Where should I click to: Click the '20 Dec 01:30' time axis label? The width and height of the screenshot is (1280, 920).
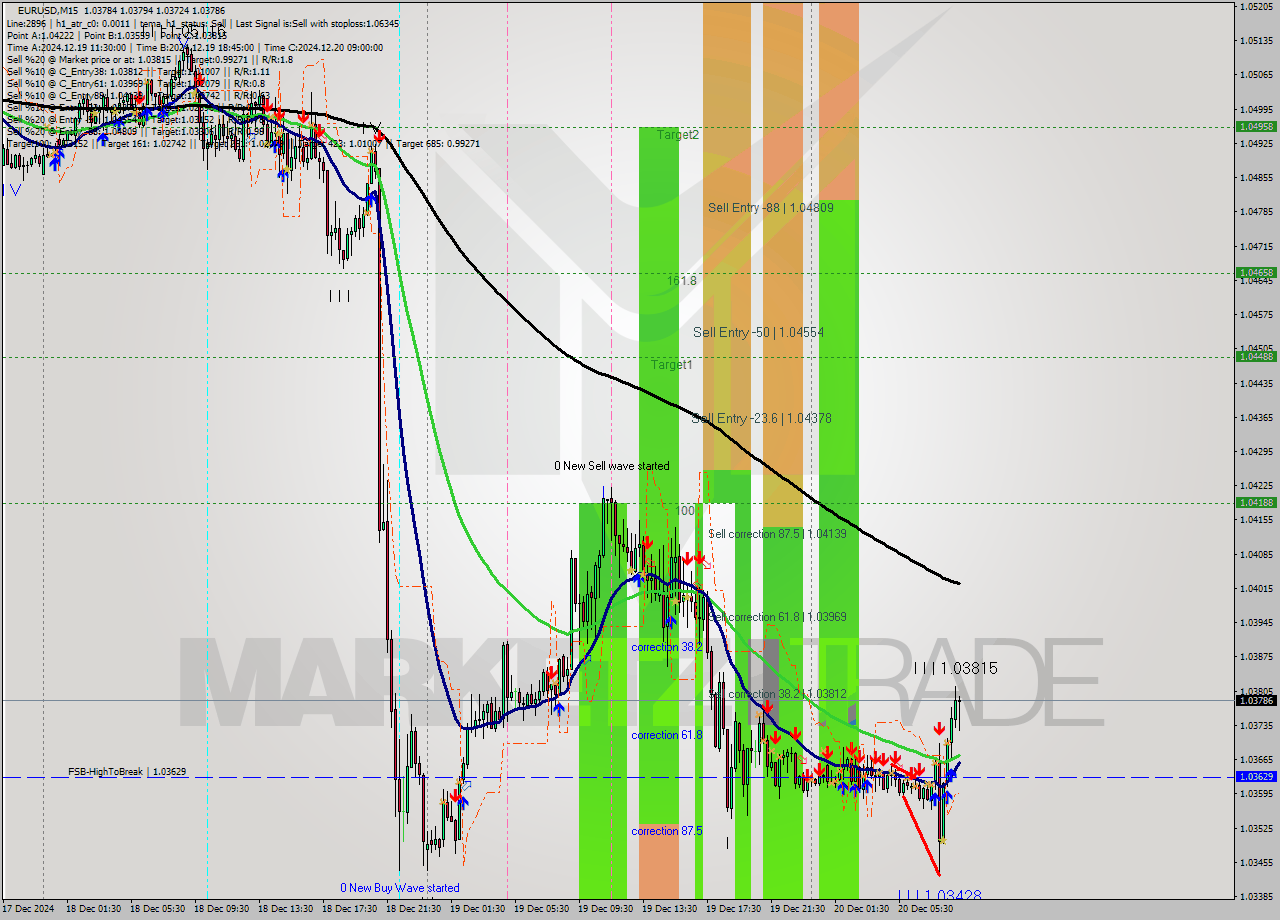click(x=861, y=909)
